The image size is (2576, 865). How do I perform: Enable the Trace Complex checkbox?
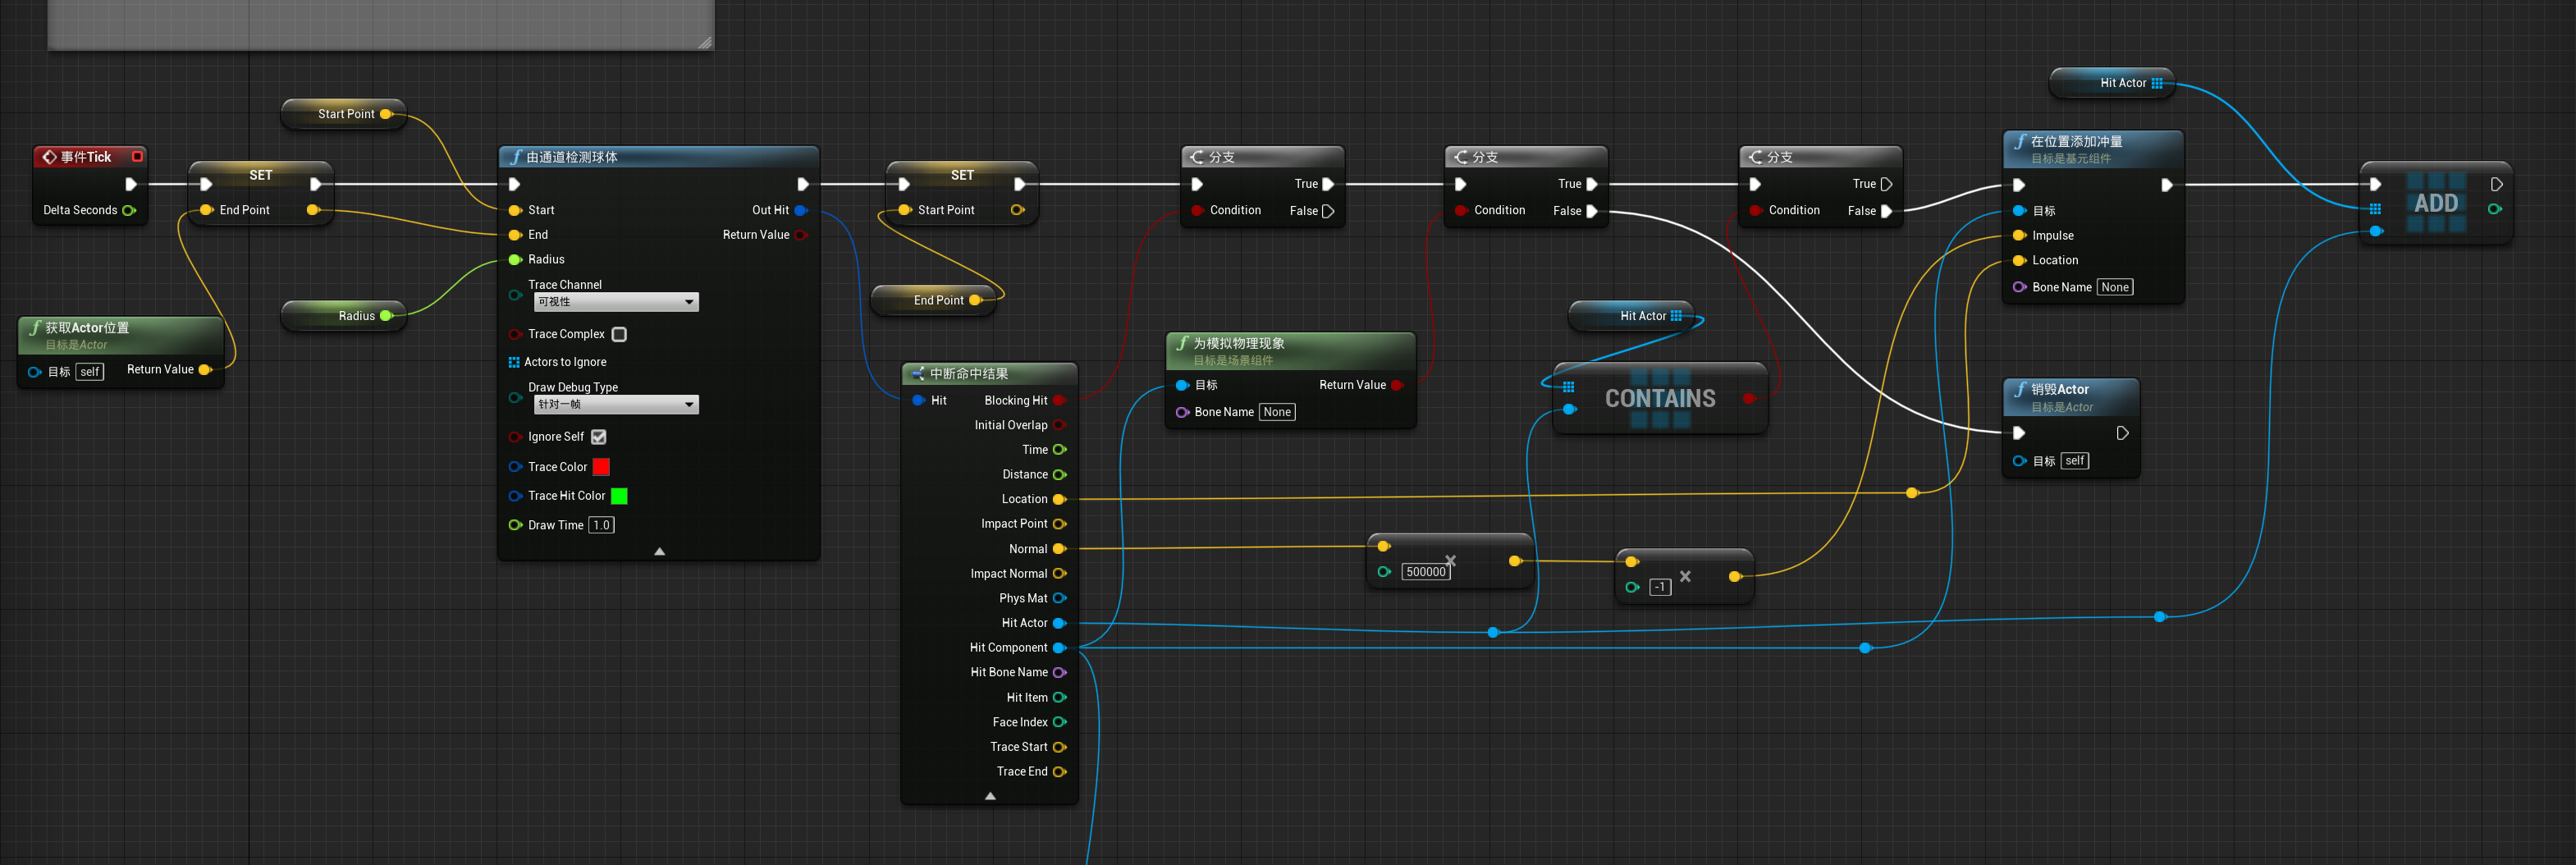[618, 334]
